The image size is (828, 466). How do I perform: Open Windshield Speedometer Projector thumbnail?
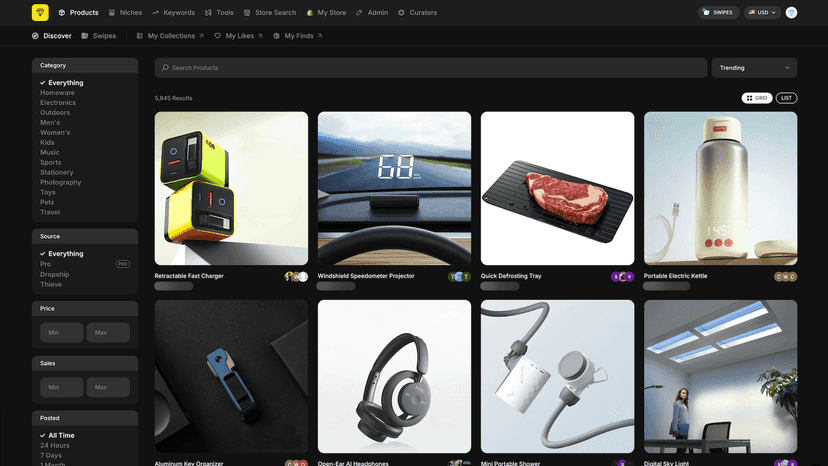click(x=394, y=188)
